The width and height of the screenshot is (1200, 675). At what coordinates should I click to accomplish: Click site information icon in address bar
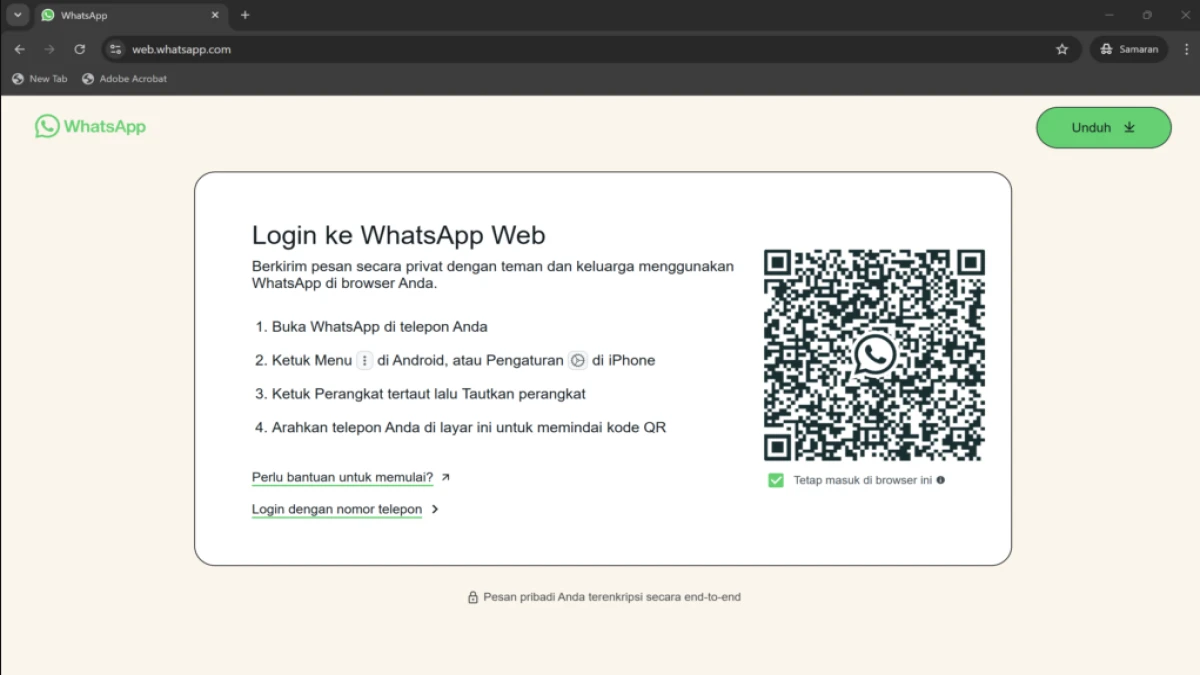[x=116, y=49]
